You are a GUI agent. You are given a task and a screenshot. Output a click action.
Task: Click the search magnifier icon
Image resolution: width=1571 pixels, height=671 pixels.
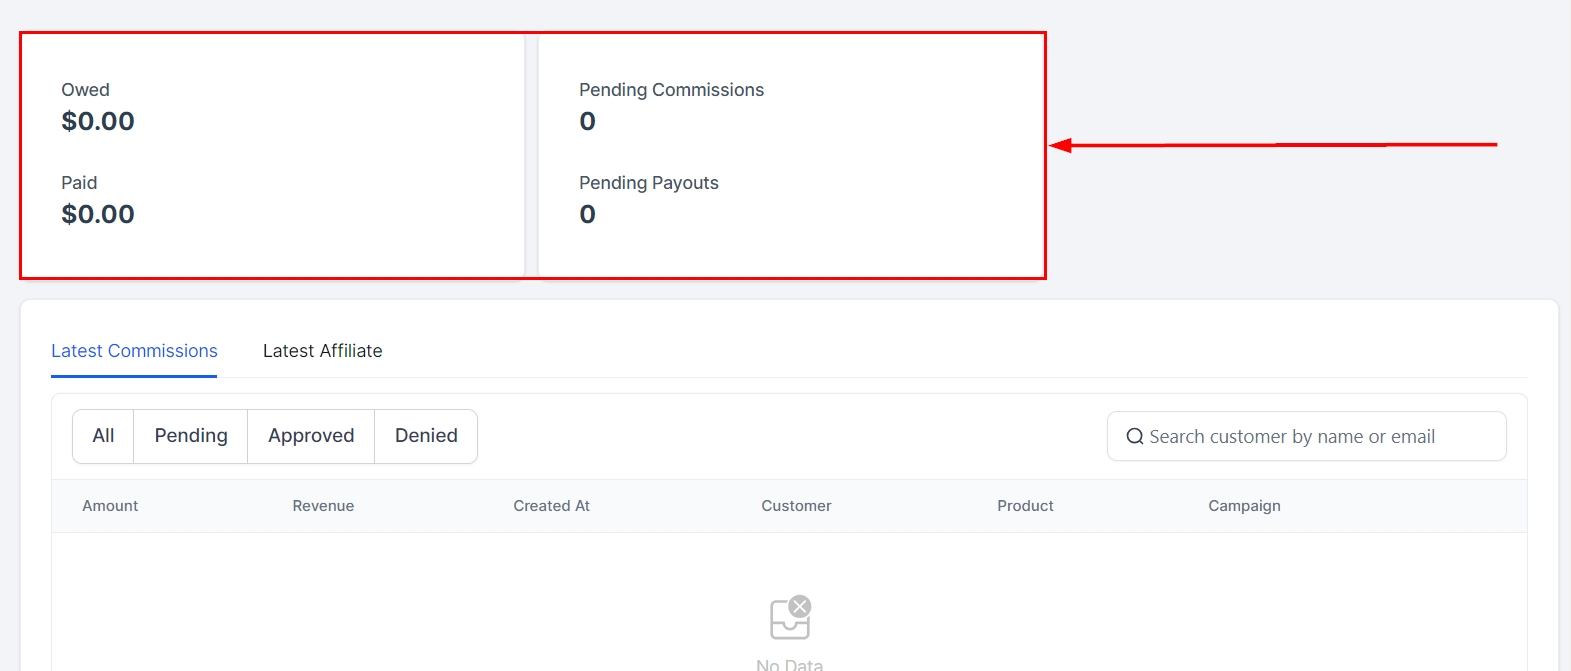pos(1135,437)
